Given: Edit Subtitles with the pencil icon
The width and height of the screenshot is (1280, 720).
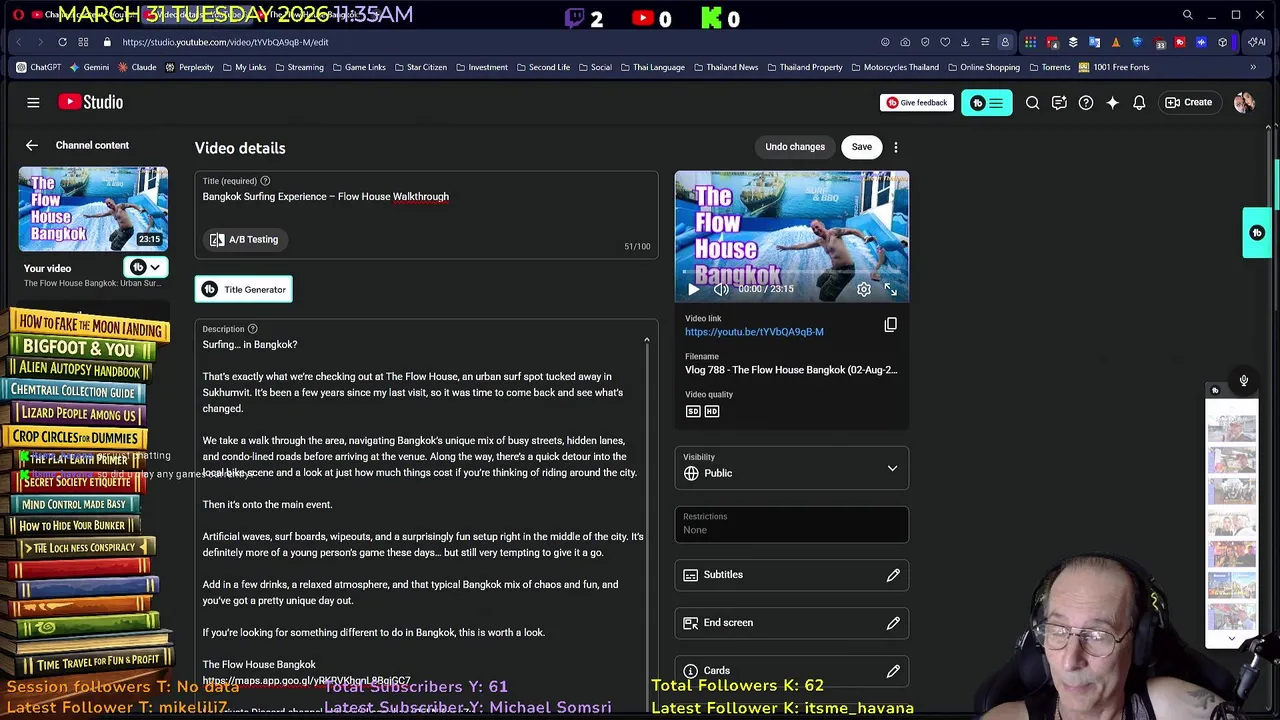Looking at the screenshot, I should pyautogui.click(x=893, y=575).
